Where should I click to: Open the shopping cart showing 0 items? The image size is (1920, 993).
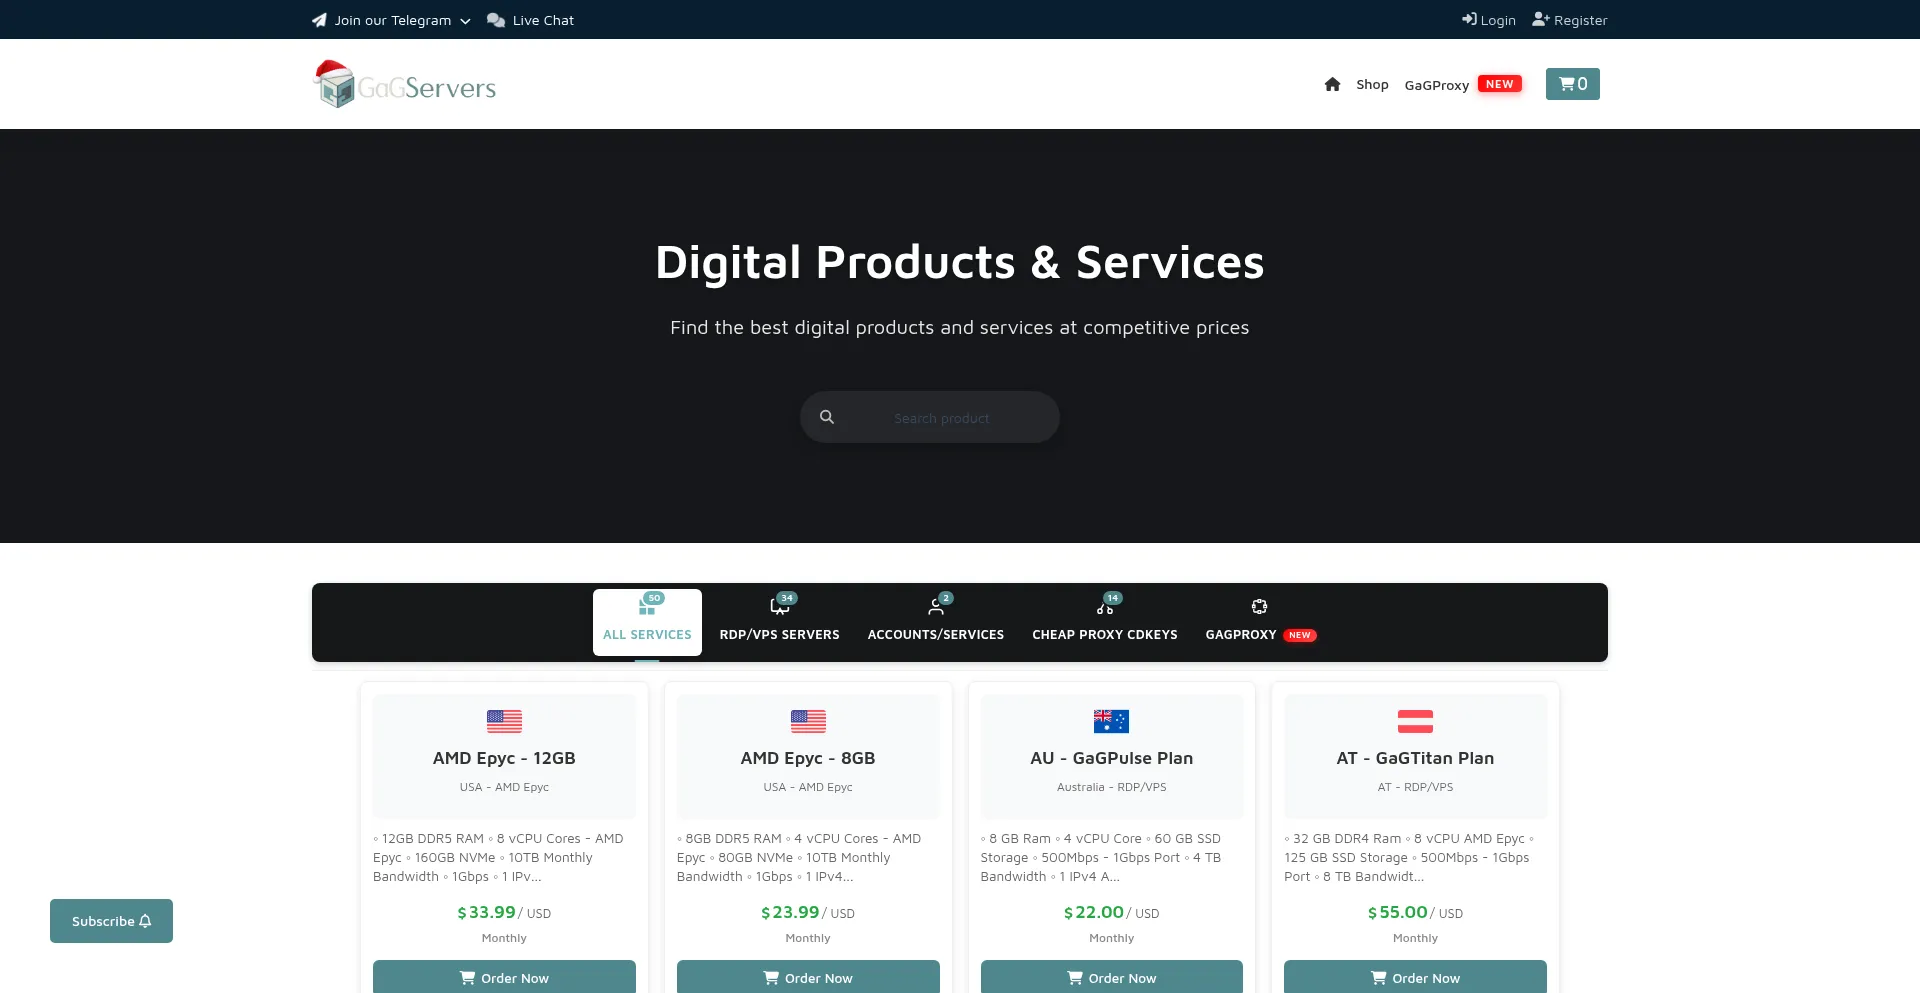pos(1572,84)
